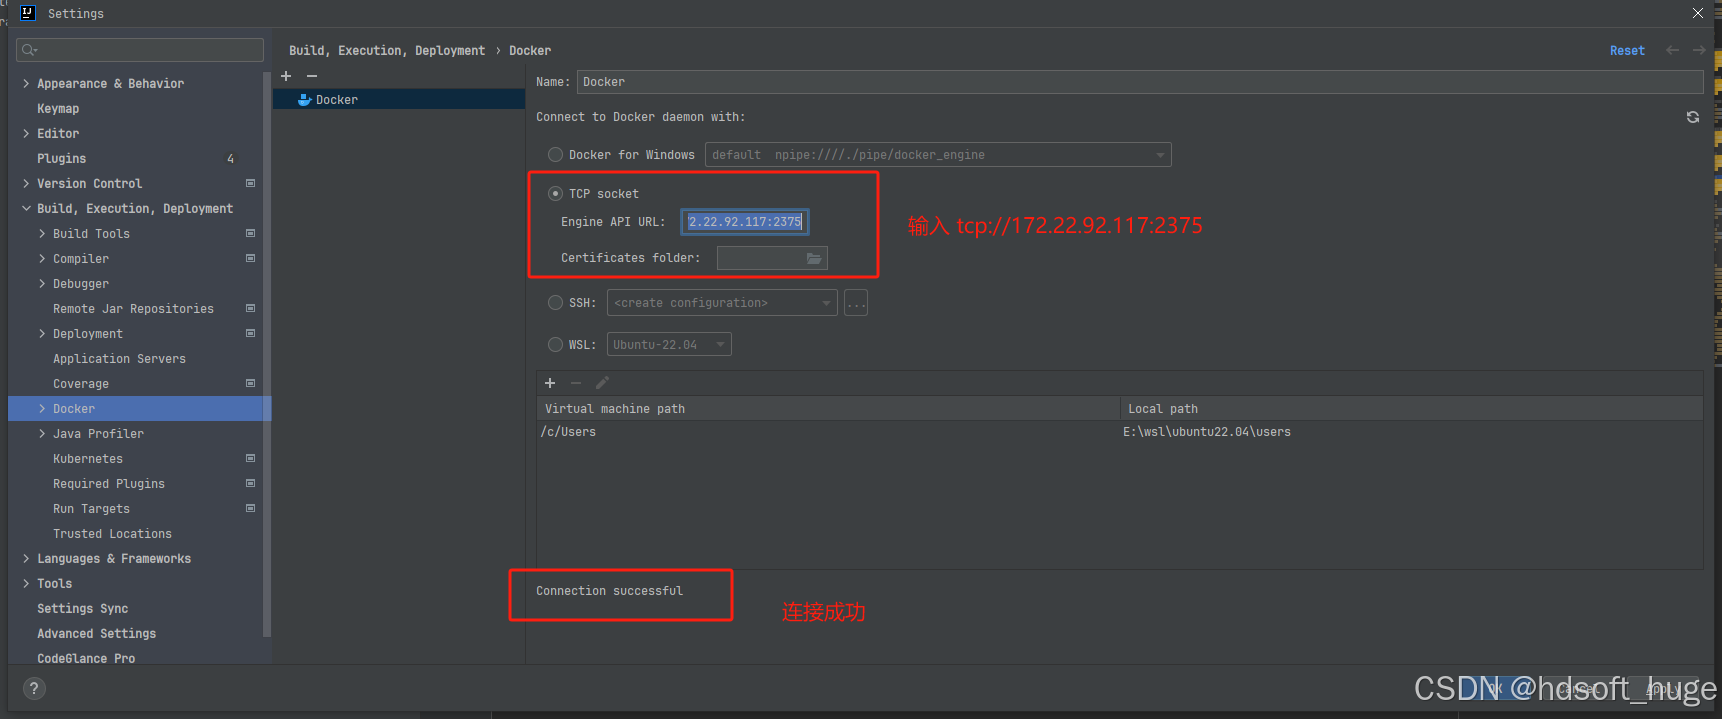Click the IntelliJ icon in title bar
Viewport: 1722px width, 719px height.
click(27, 13)
